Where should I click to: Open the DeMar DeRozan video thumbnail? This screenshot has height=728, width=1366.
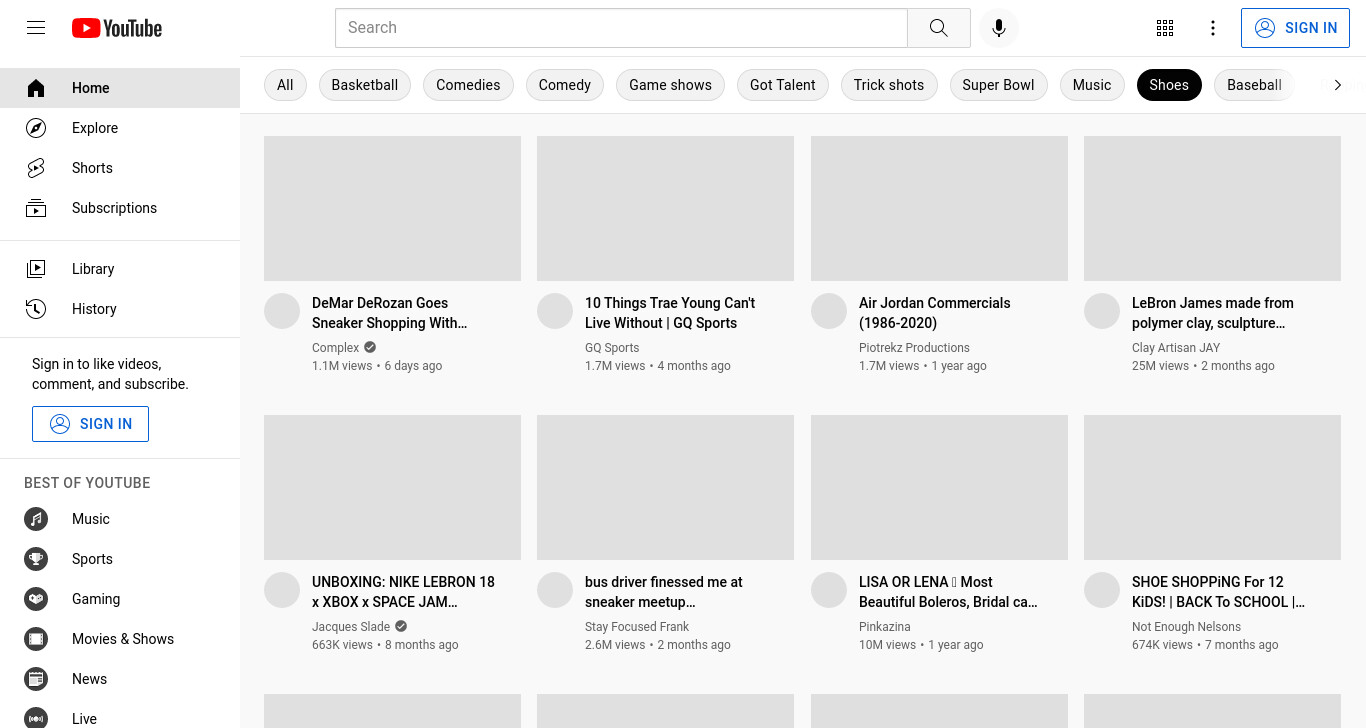point(392,208)
